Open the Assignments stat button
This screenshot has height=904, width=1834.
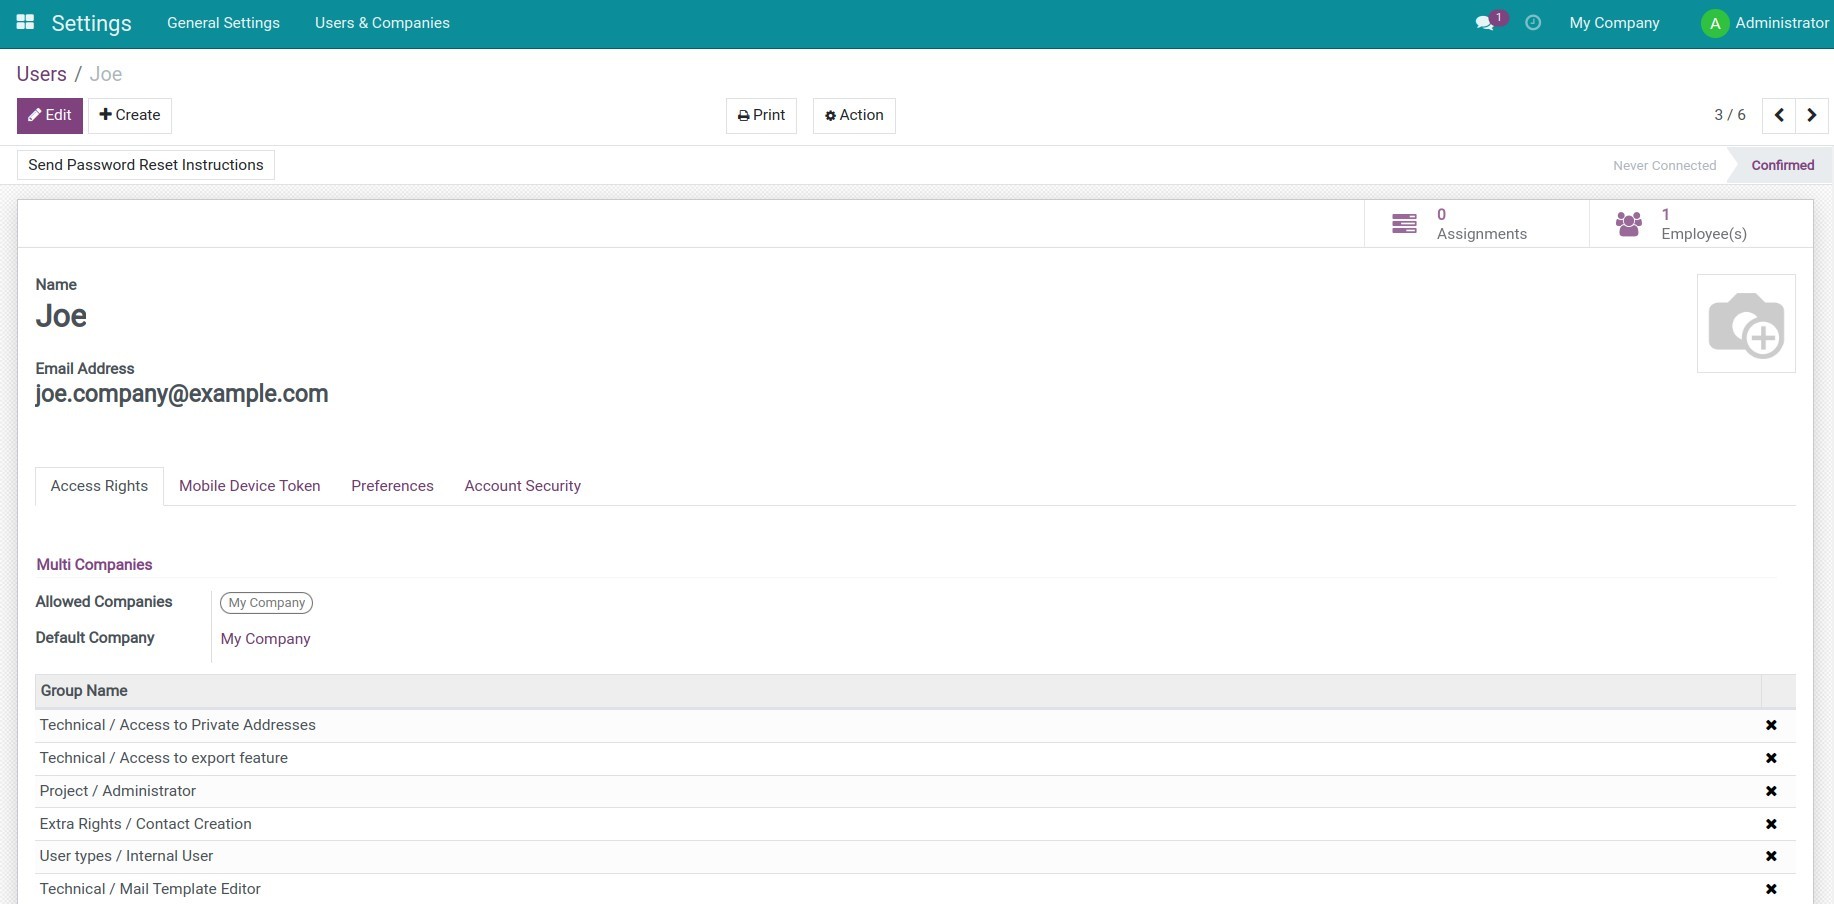(x=1477, y=223)
